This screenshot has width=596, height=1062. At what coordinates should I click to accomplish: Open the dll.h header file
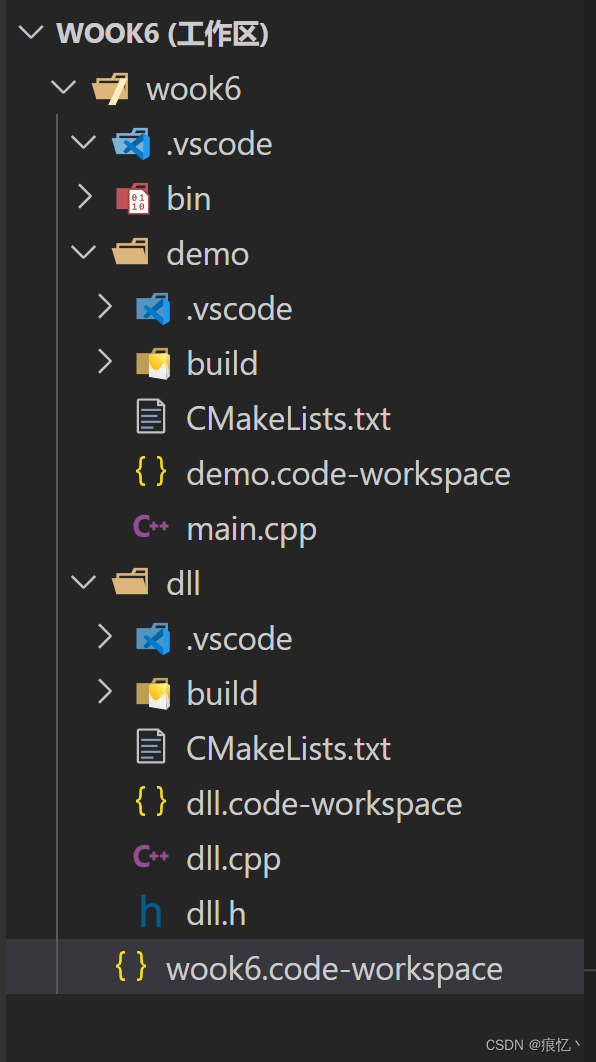[216, 913]
